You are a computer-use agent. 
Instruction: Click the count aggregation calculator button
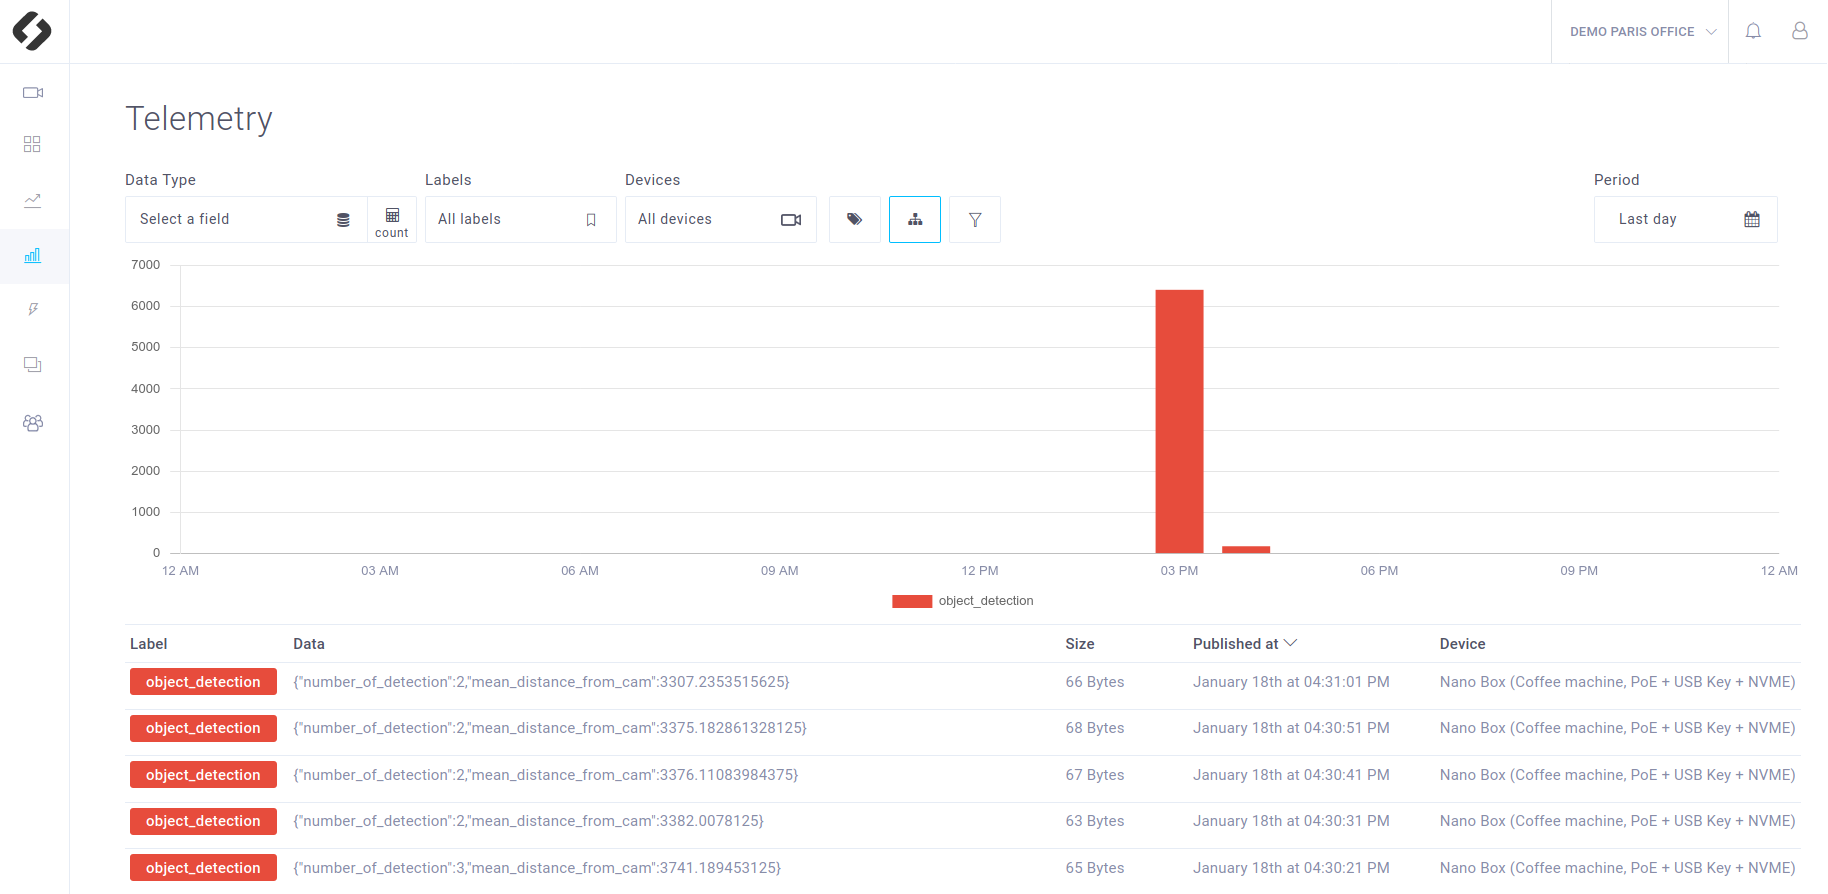(x=392, y=222)
